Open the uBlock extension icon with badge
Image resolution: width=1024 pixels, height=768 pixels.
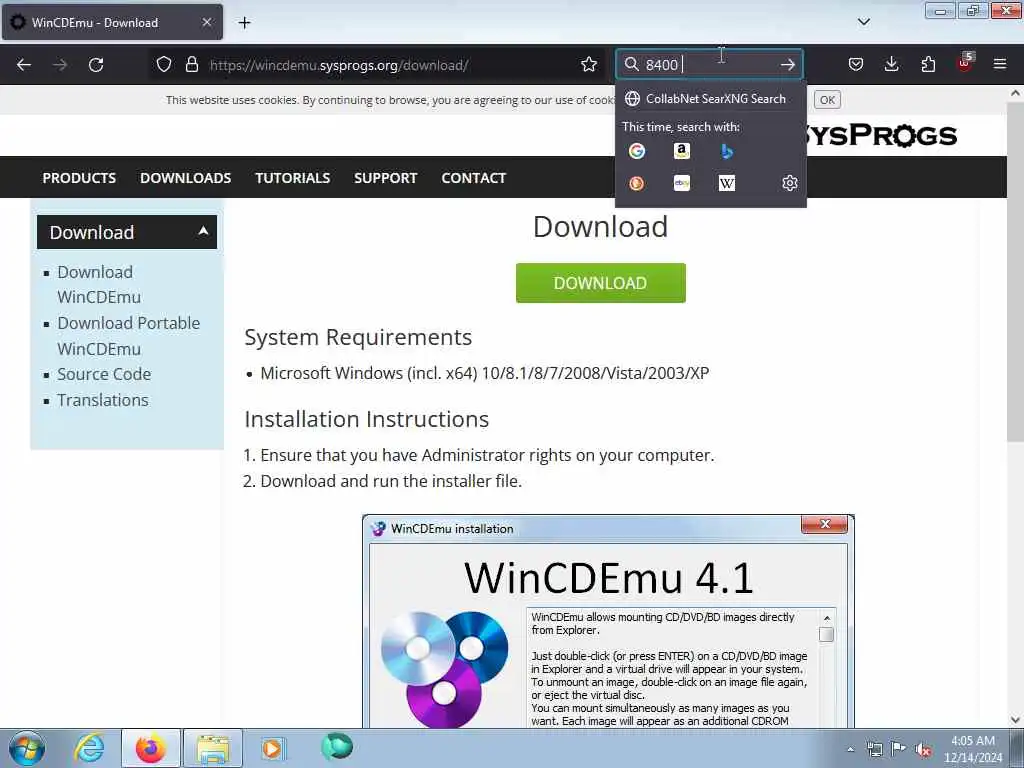click(965, 63)
